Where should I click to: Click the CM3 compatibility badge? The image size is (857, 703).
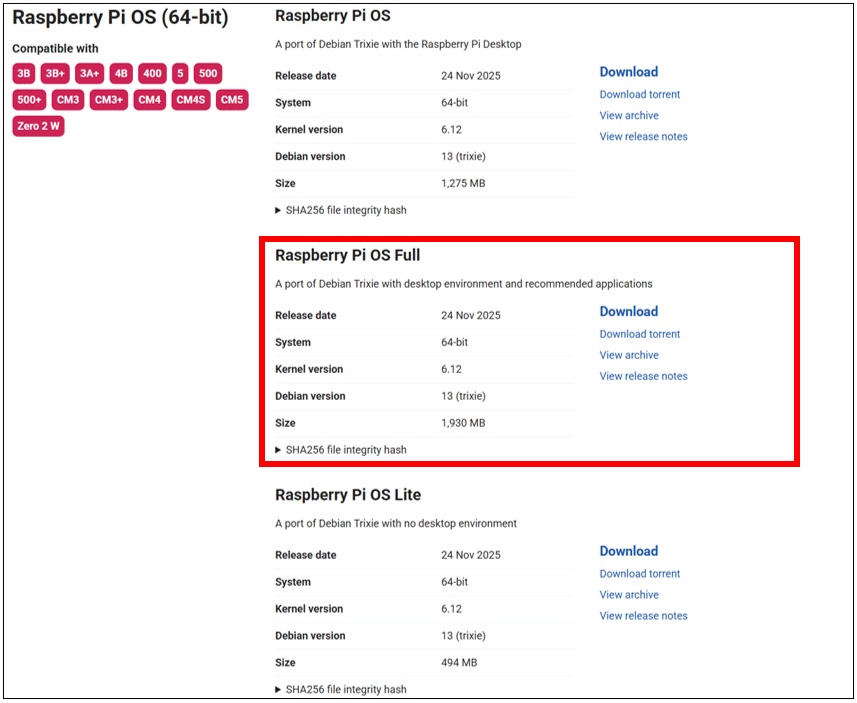68,99
